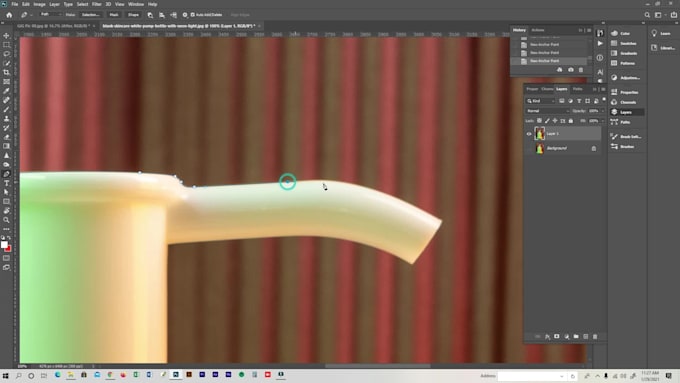Delete layer with Layers panel trash icon
The height and width of the screenshot is (383, 680).
tap(595, 337)
